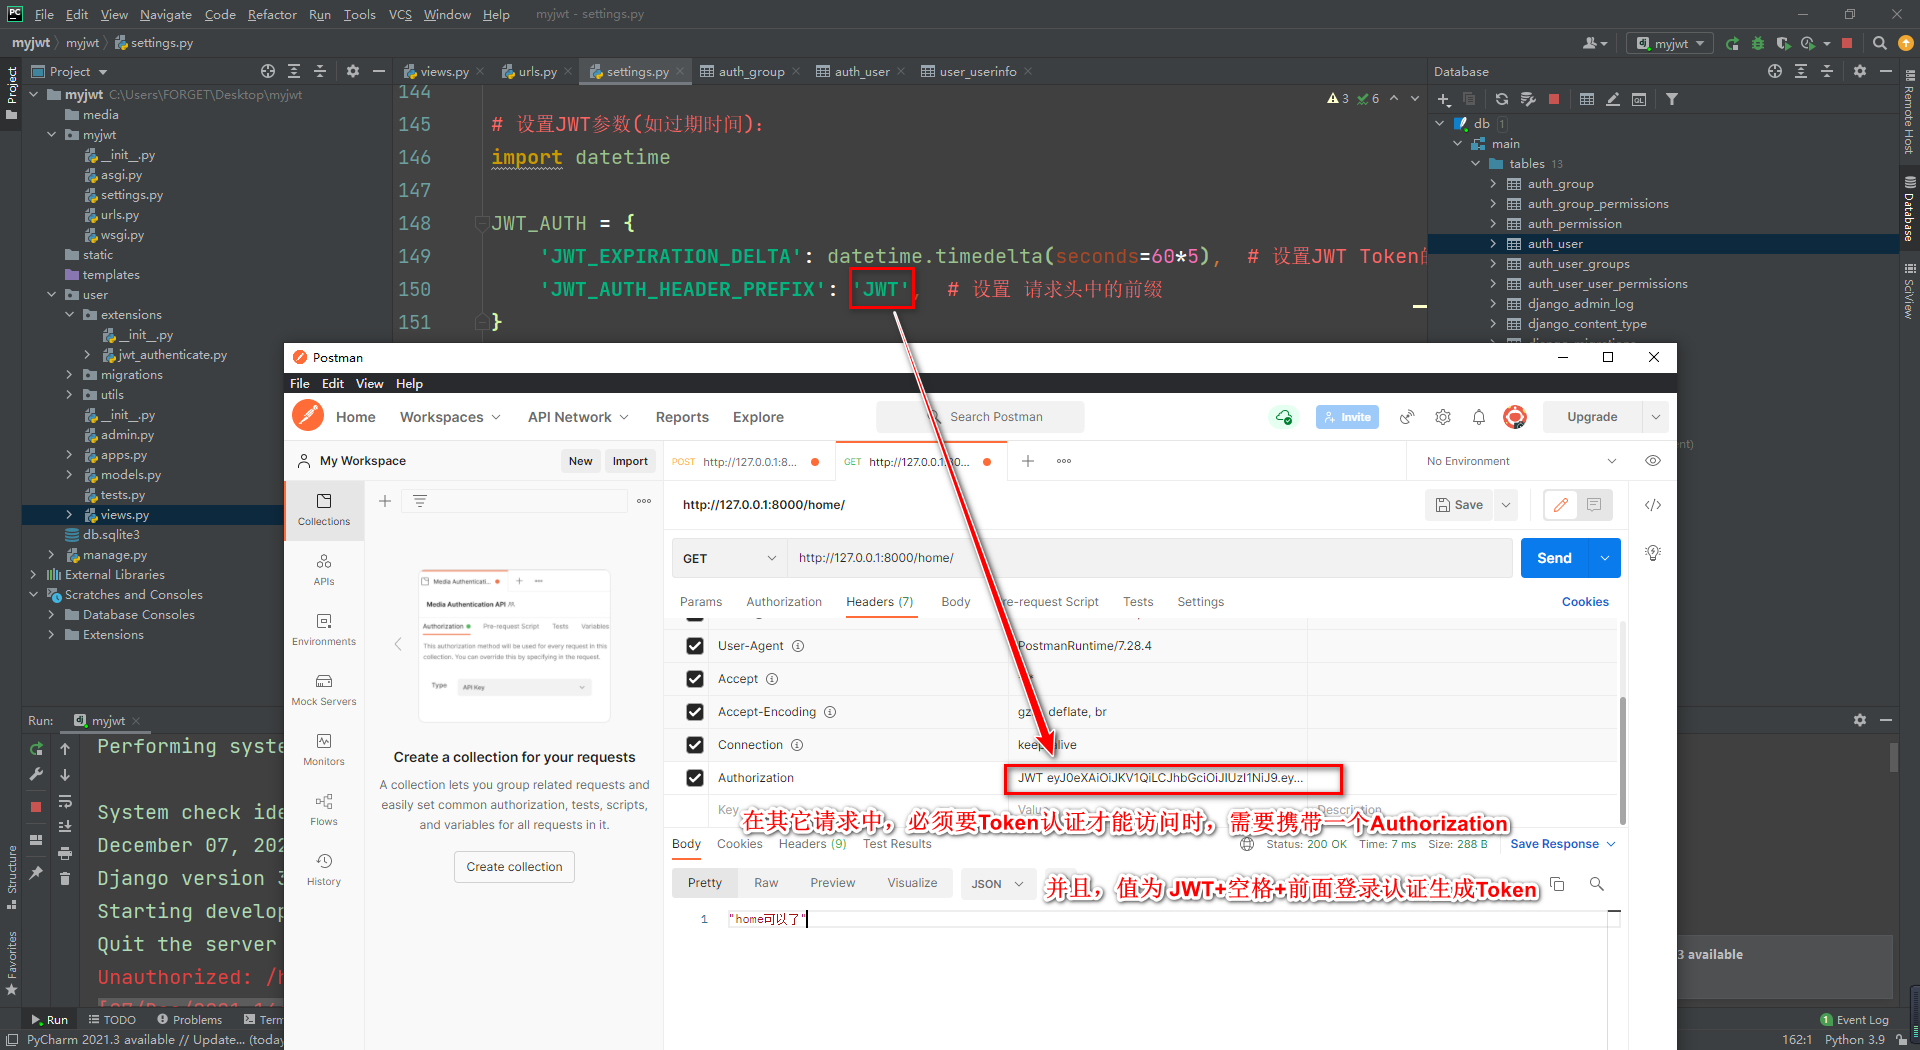The width and height of the screenshot is (1920, 1050).
Task: Add a new data source in Database panel
Action: [x=1444, y=99]
